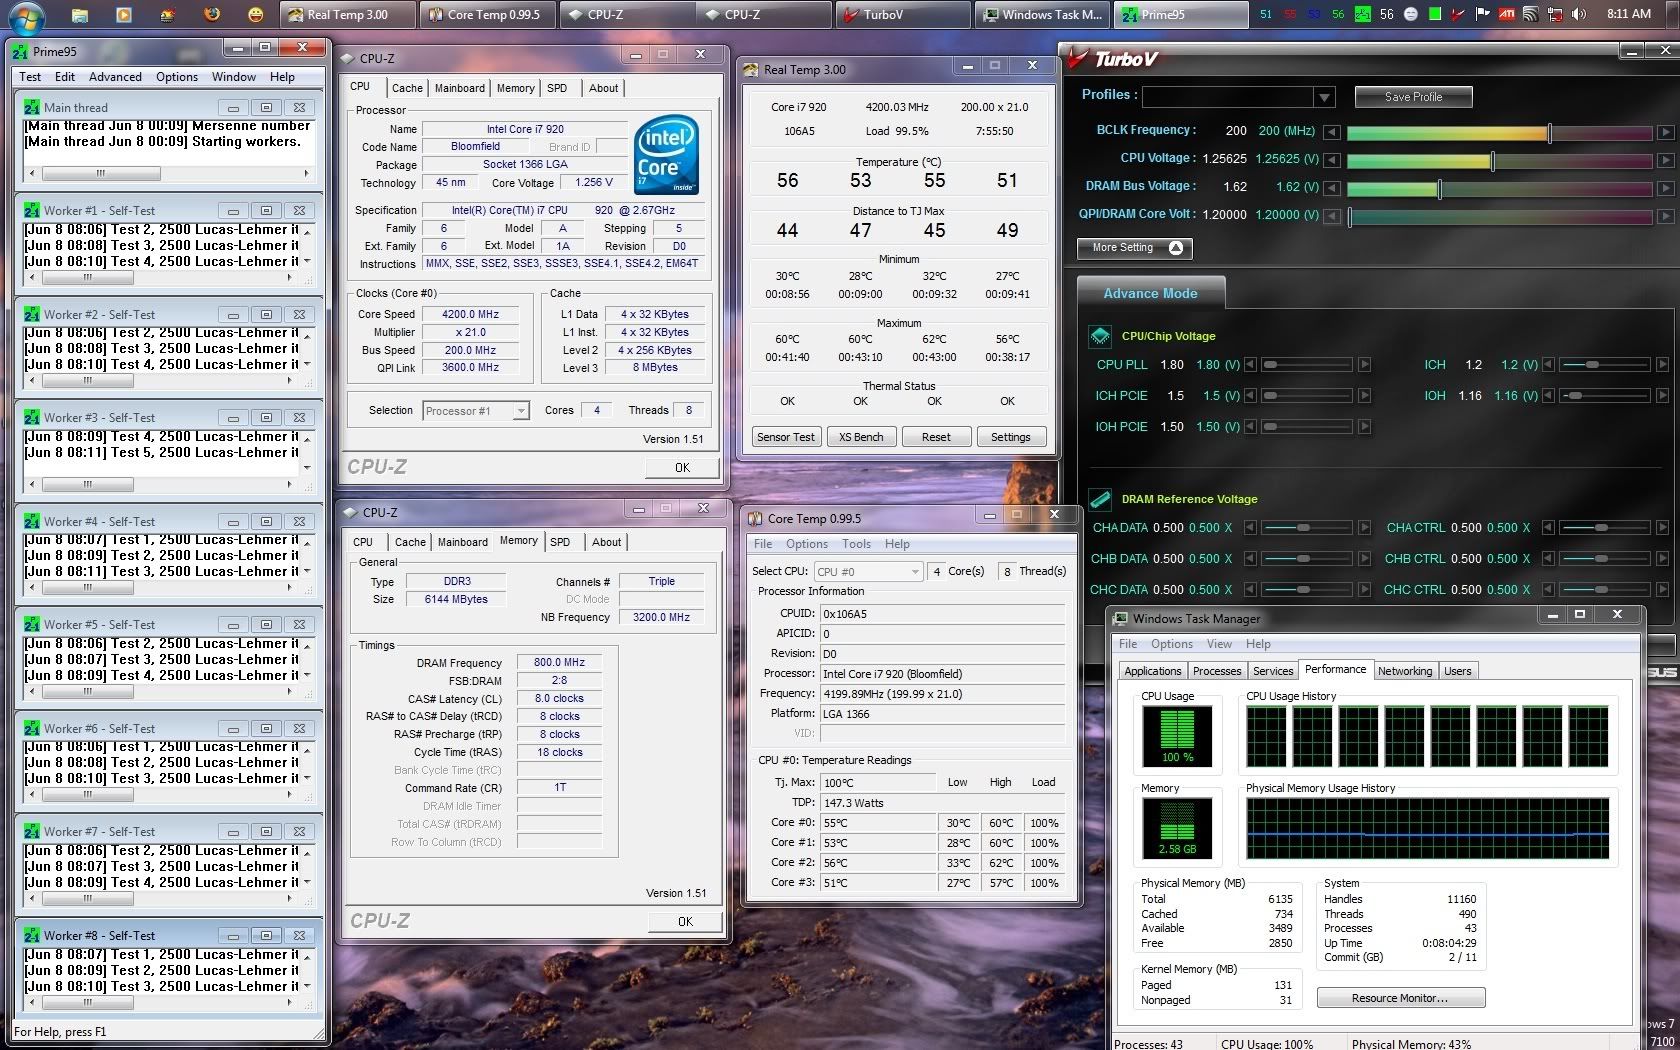Click the ATI tray icon

coord(1506,14)
